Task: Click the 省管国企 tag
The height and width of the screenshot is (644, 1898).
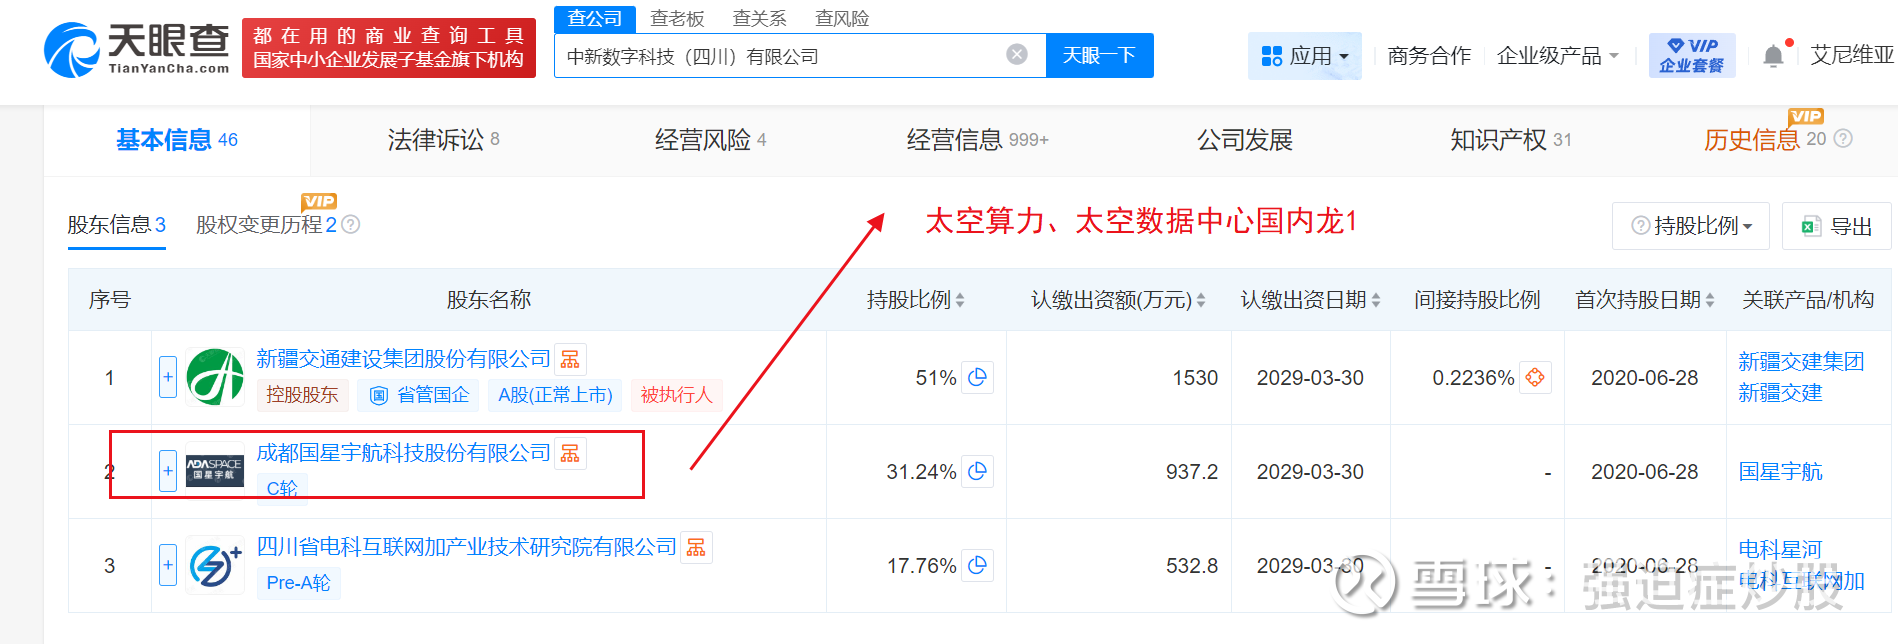Action: (x=419, y=395)
